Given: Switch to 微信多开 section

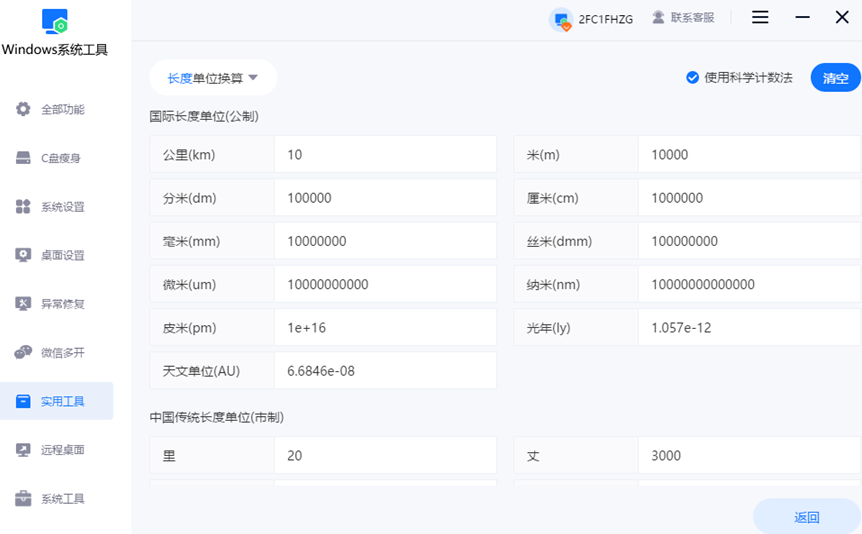Looking at the screenshot, I should coord(63,353).
